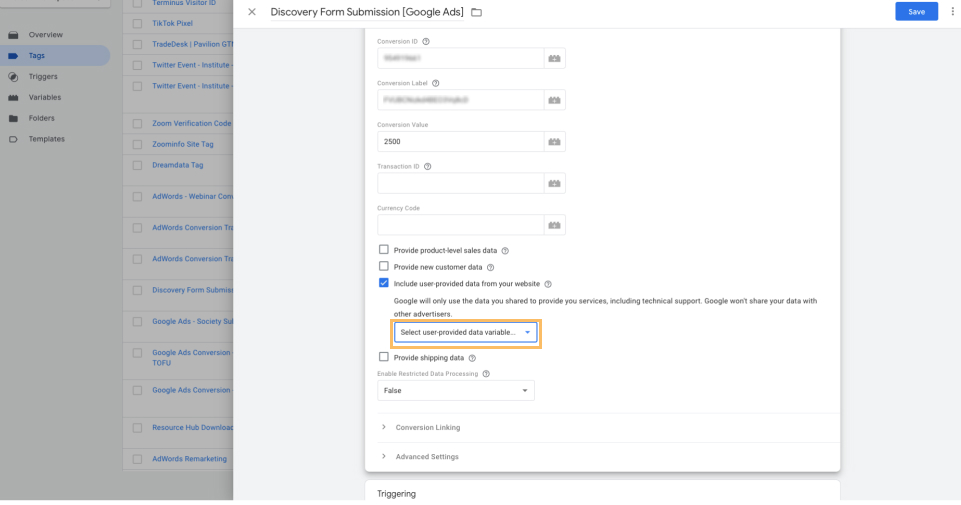Save the tag
Screen dimensions: 961x505
click(x=916, y=12)
